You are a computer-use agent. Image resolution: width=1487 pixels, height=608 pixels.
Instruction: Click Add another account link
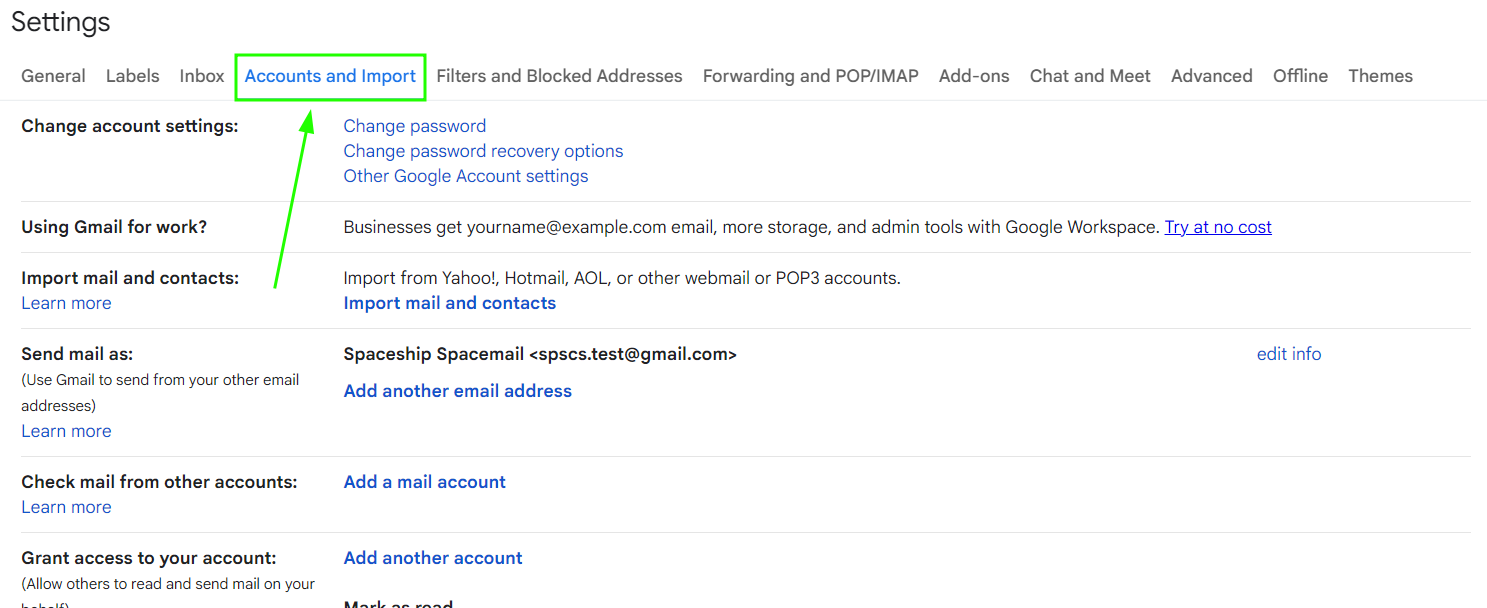pyautogui.click(x=432, y=558)
